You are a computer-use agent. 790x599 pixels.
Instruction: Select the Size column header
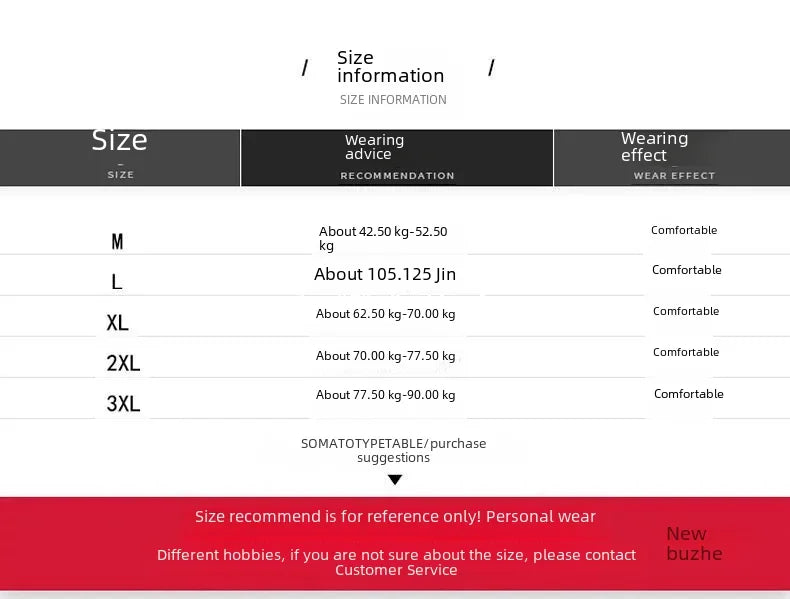(120, 158)
